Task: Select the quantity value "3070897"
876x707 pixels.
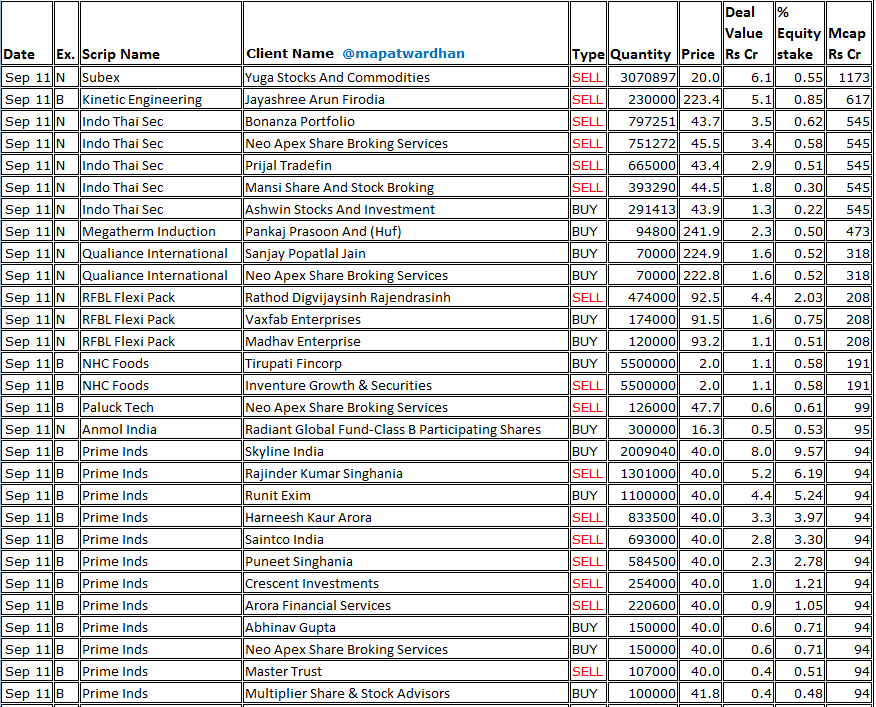Action: click(642, 77)
